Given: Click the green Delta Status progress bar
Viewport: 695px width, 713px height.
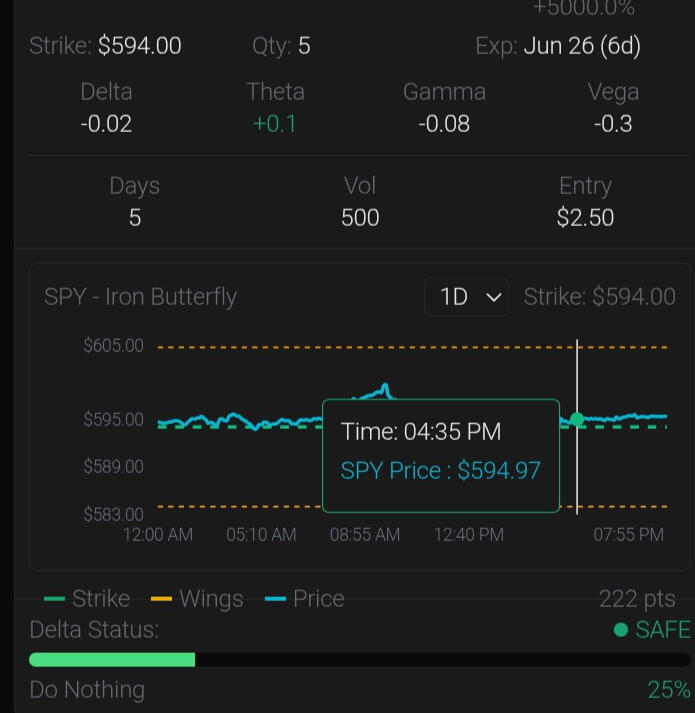Looking at the screenshot, I should [112, 660].
